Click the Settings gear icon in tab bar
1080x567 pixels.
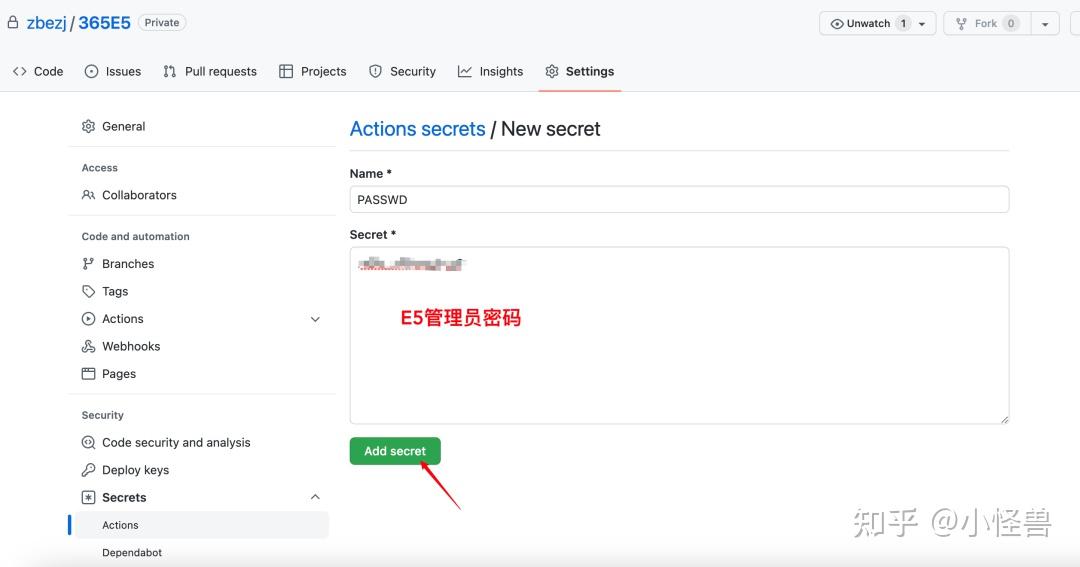(x=552, y=72)
